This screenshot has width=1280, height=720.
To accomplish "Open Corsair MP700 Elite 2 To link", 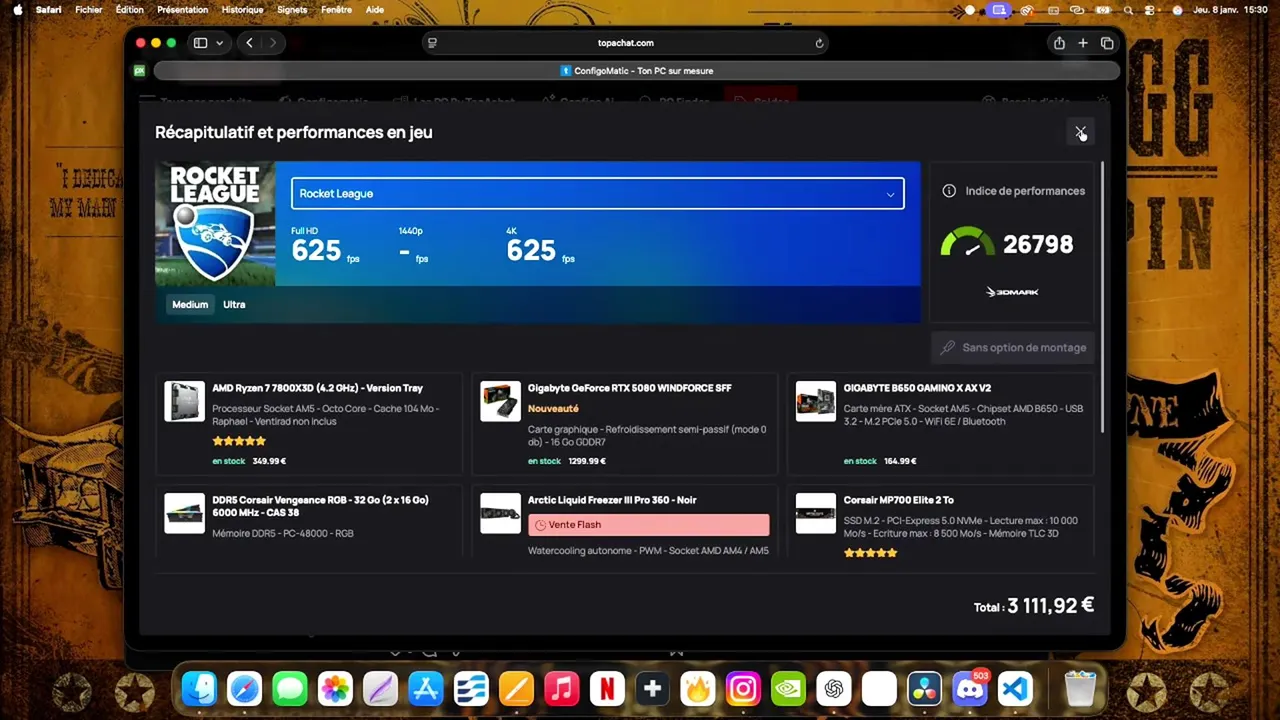I will pyautogui.click(x=898, y=500).
